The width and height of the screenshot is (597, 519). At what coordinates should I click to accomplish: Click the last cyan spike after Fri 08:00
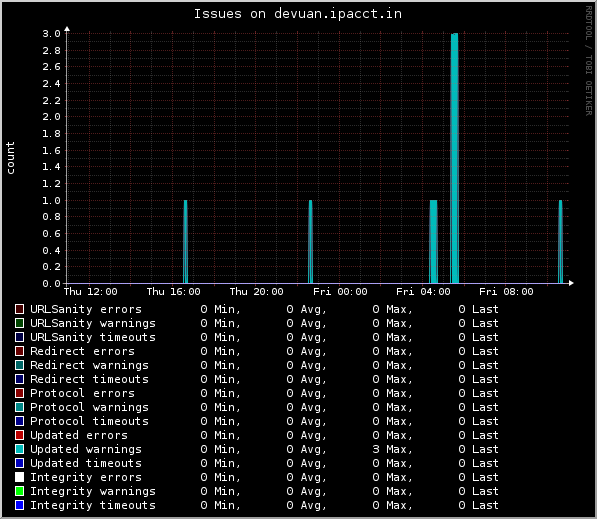tap(560, 241)
